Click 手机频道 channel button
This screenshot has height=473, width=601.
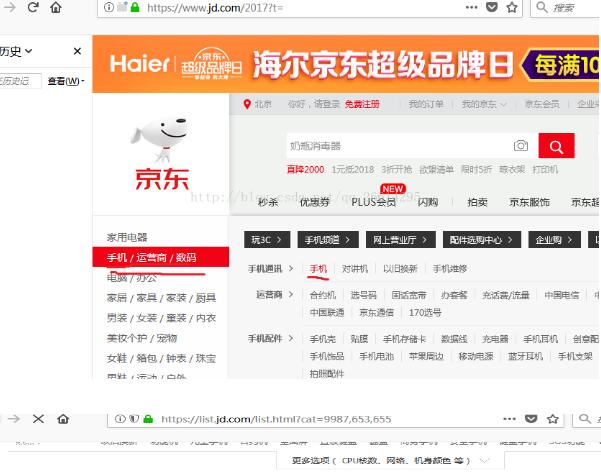pos(328,240)
